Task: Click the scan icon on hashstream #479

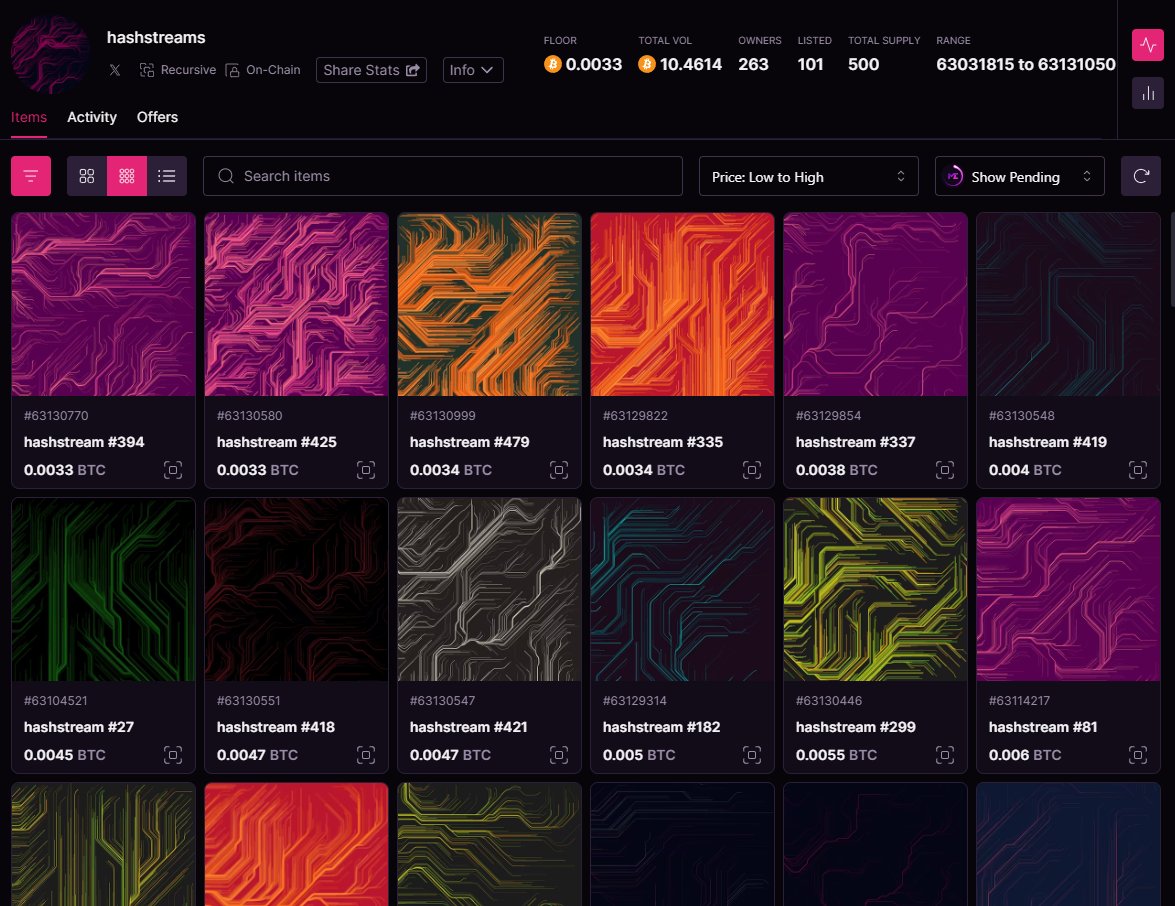Action: 559,470
